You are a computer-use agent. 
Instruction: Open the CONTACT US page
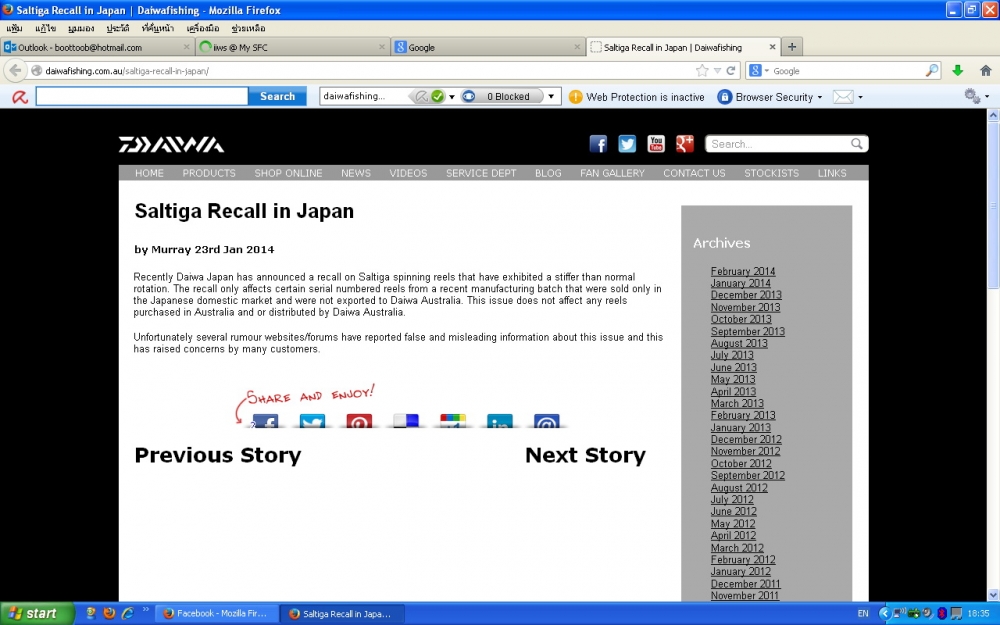(694, 173)
